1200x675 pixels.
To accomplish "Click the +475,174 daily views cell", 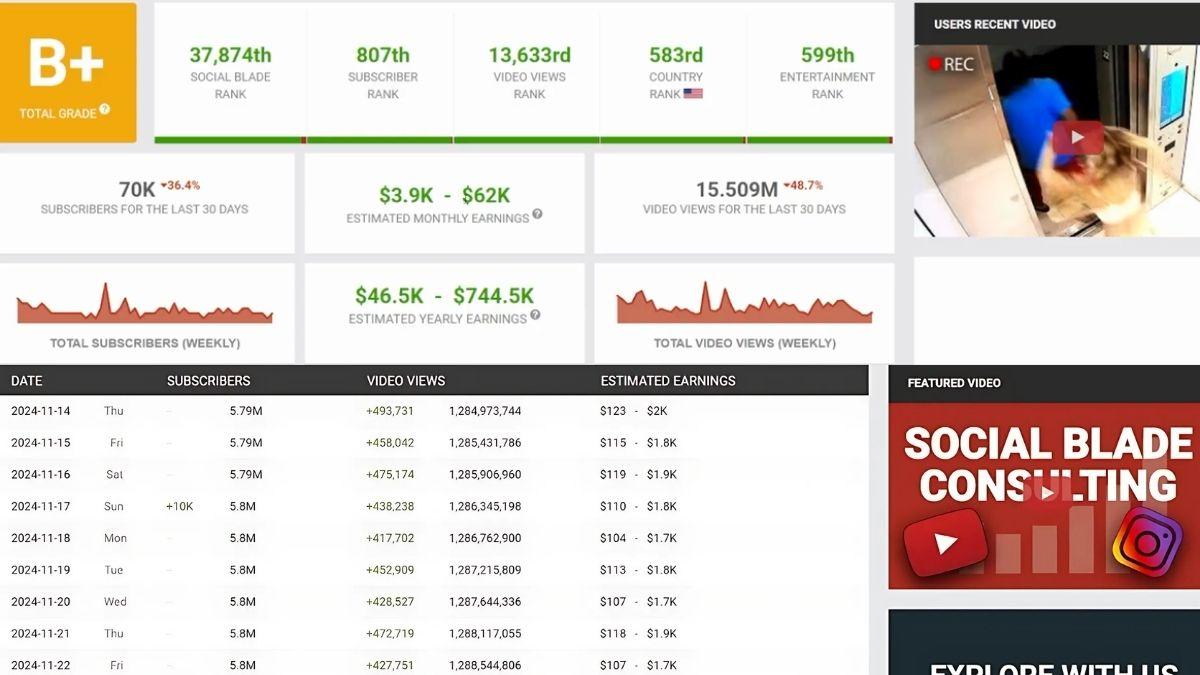I will (390, 475).
